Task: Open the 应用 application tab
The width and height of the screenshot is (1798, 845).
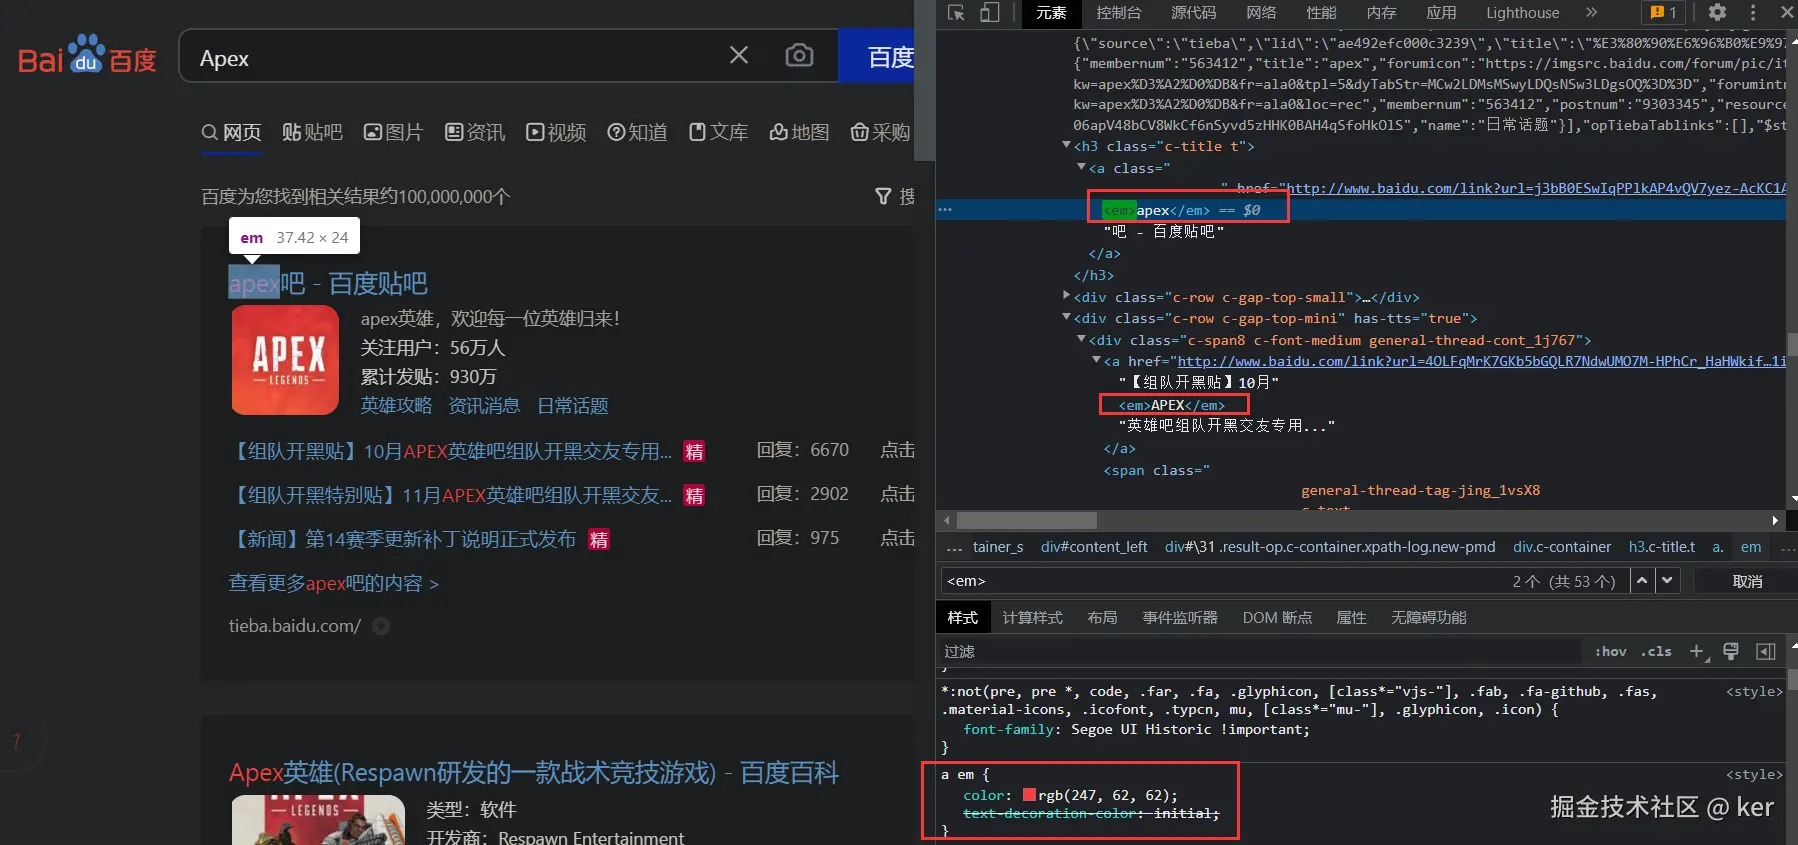Action: click(1441, 13)
